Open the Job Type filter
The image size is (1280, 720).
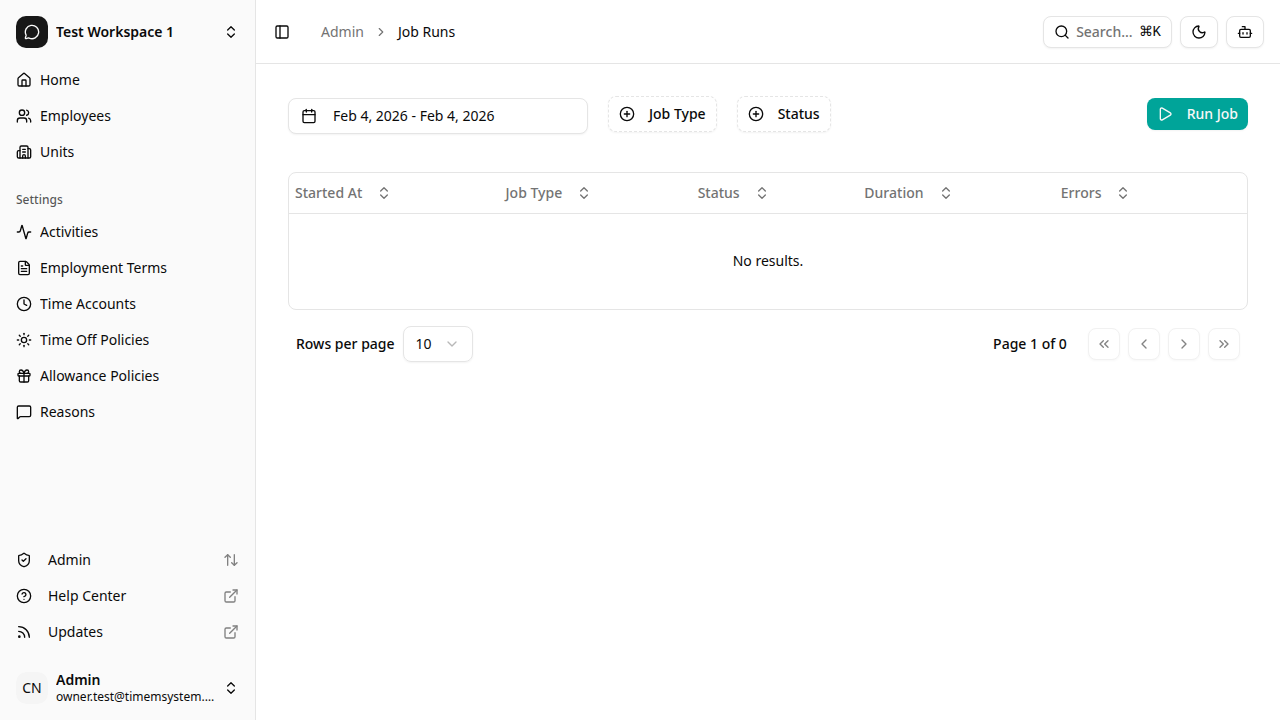tap(662, 114)
